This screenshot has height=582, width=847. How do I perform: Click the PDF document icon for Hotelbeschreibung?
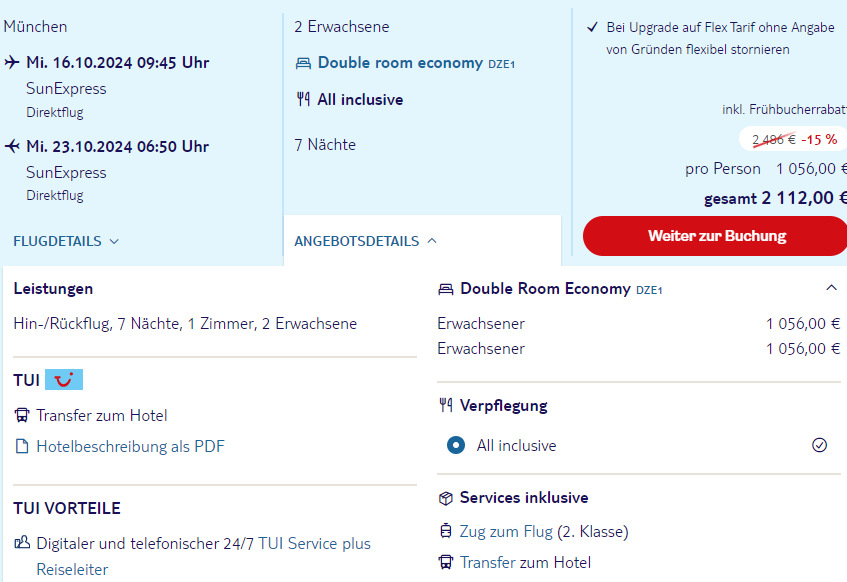pyautogui.click(x=22, y=446)
